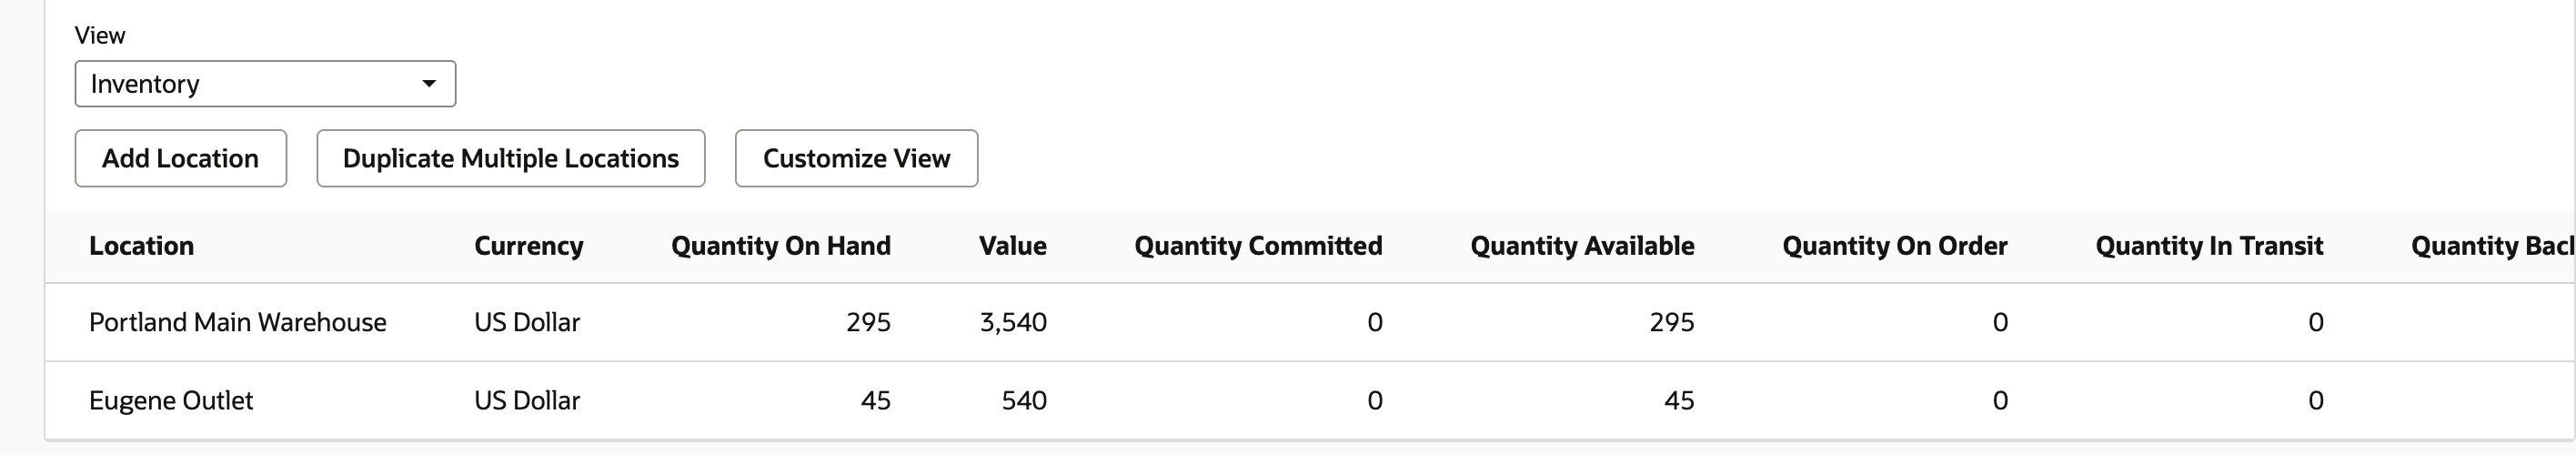Click Eugene Outlet's US Dollar currency cell
Viewport: 2576px width, 455px height.
click(527, 400)
